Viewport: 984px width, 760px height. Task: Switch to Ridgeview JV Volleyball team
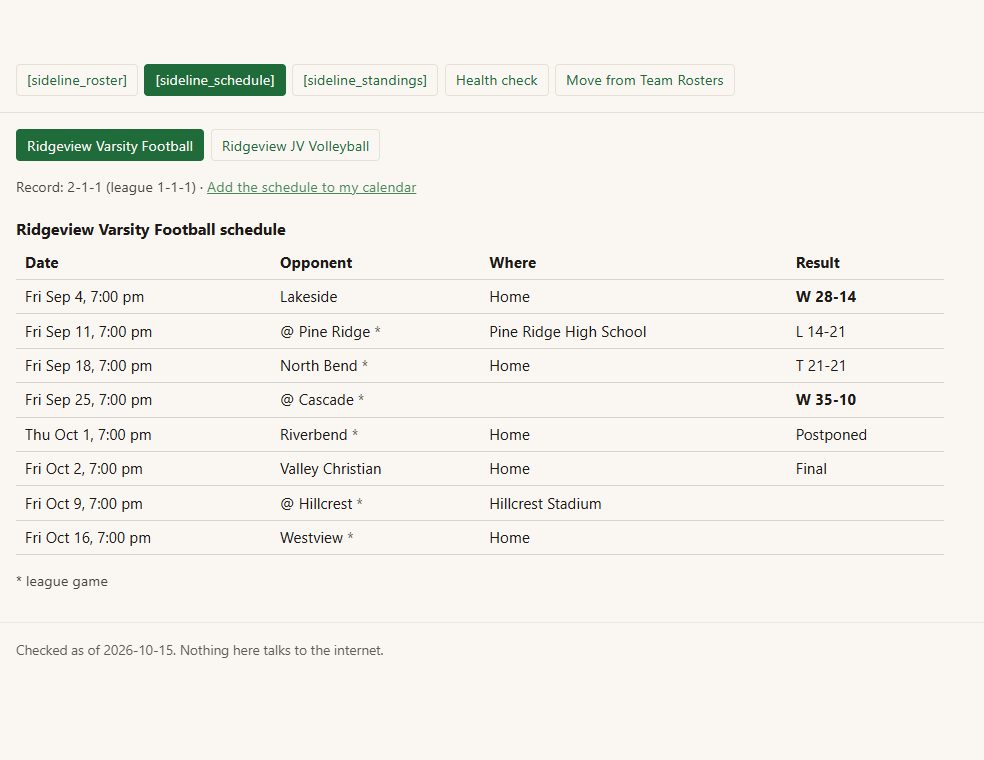(295, 146)
